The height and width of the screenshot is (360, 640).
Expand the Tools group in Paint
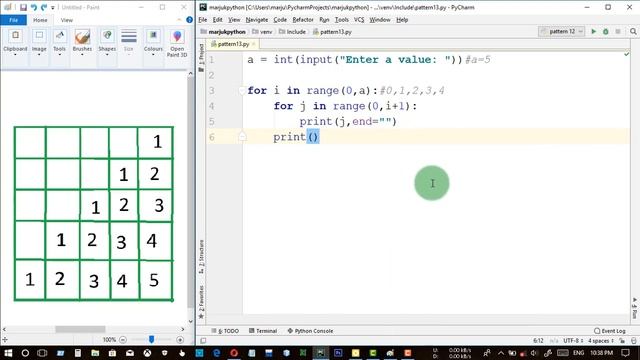click(x=60, y=42)
